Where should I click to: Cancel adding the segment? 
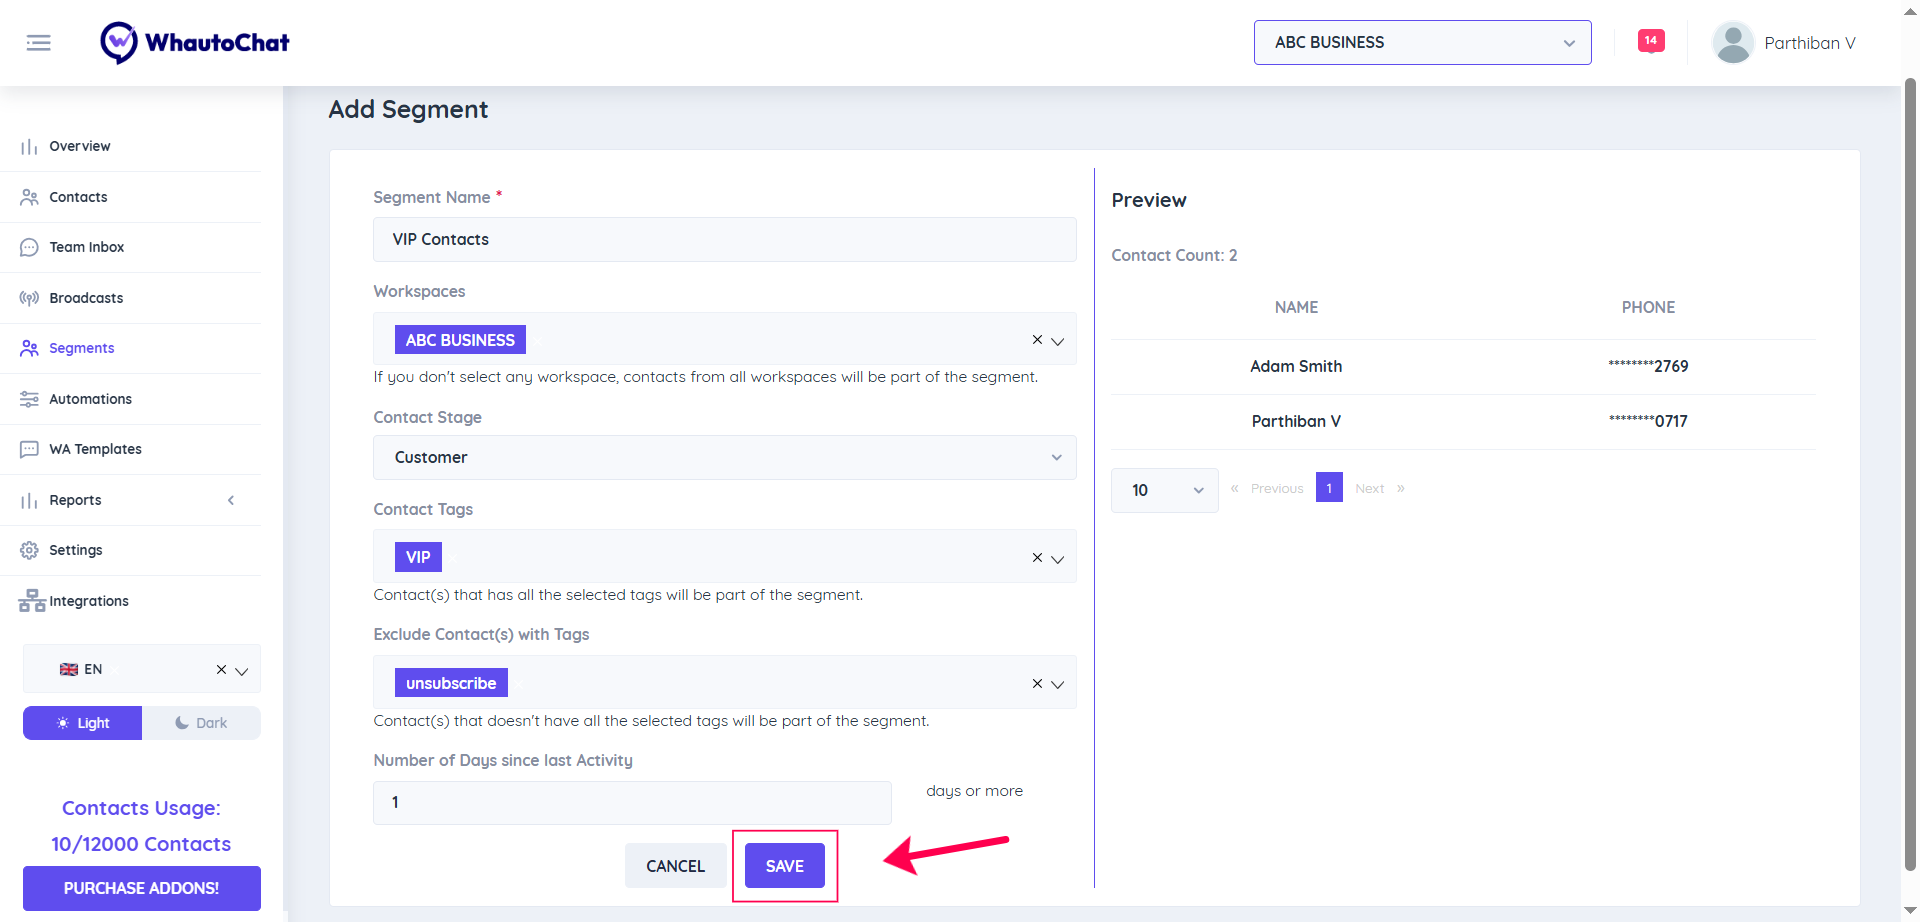[x=675, y=866]
